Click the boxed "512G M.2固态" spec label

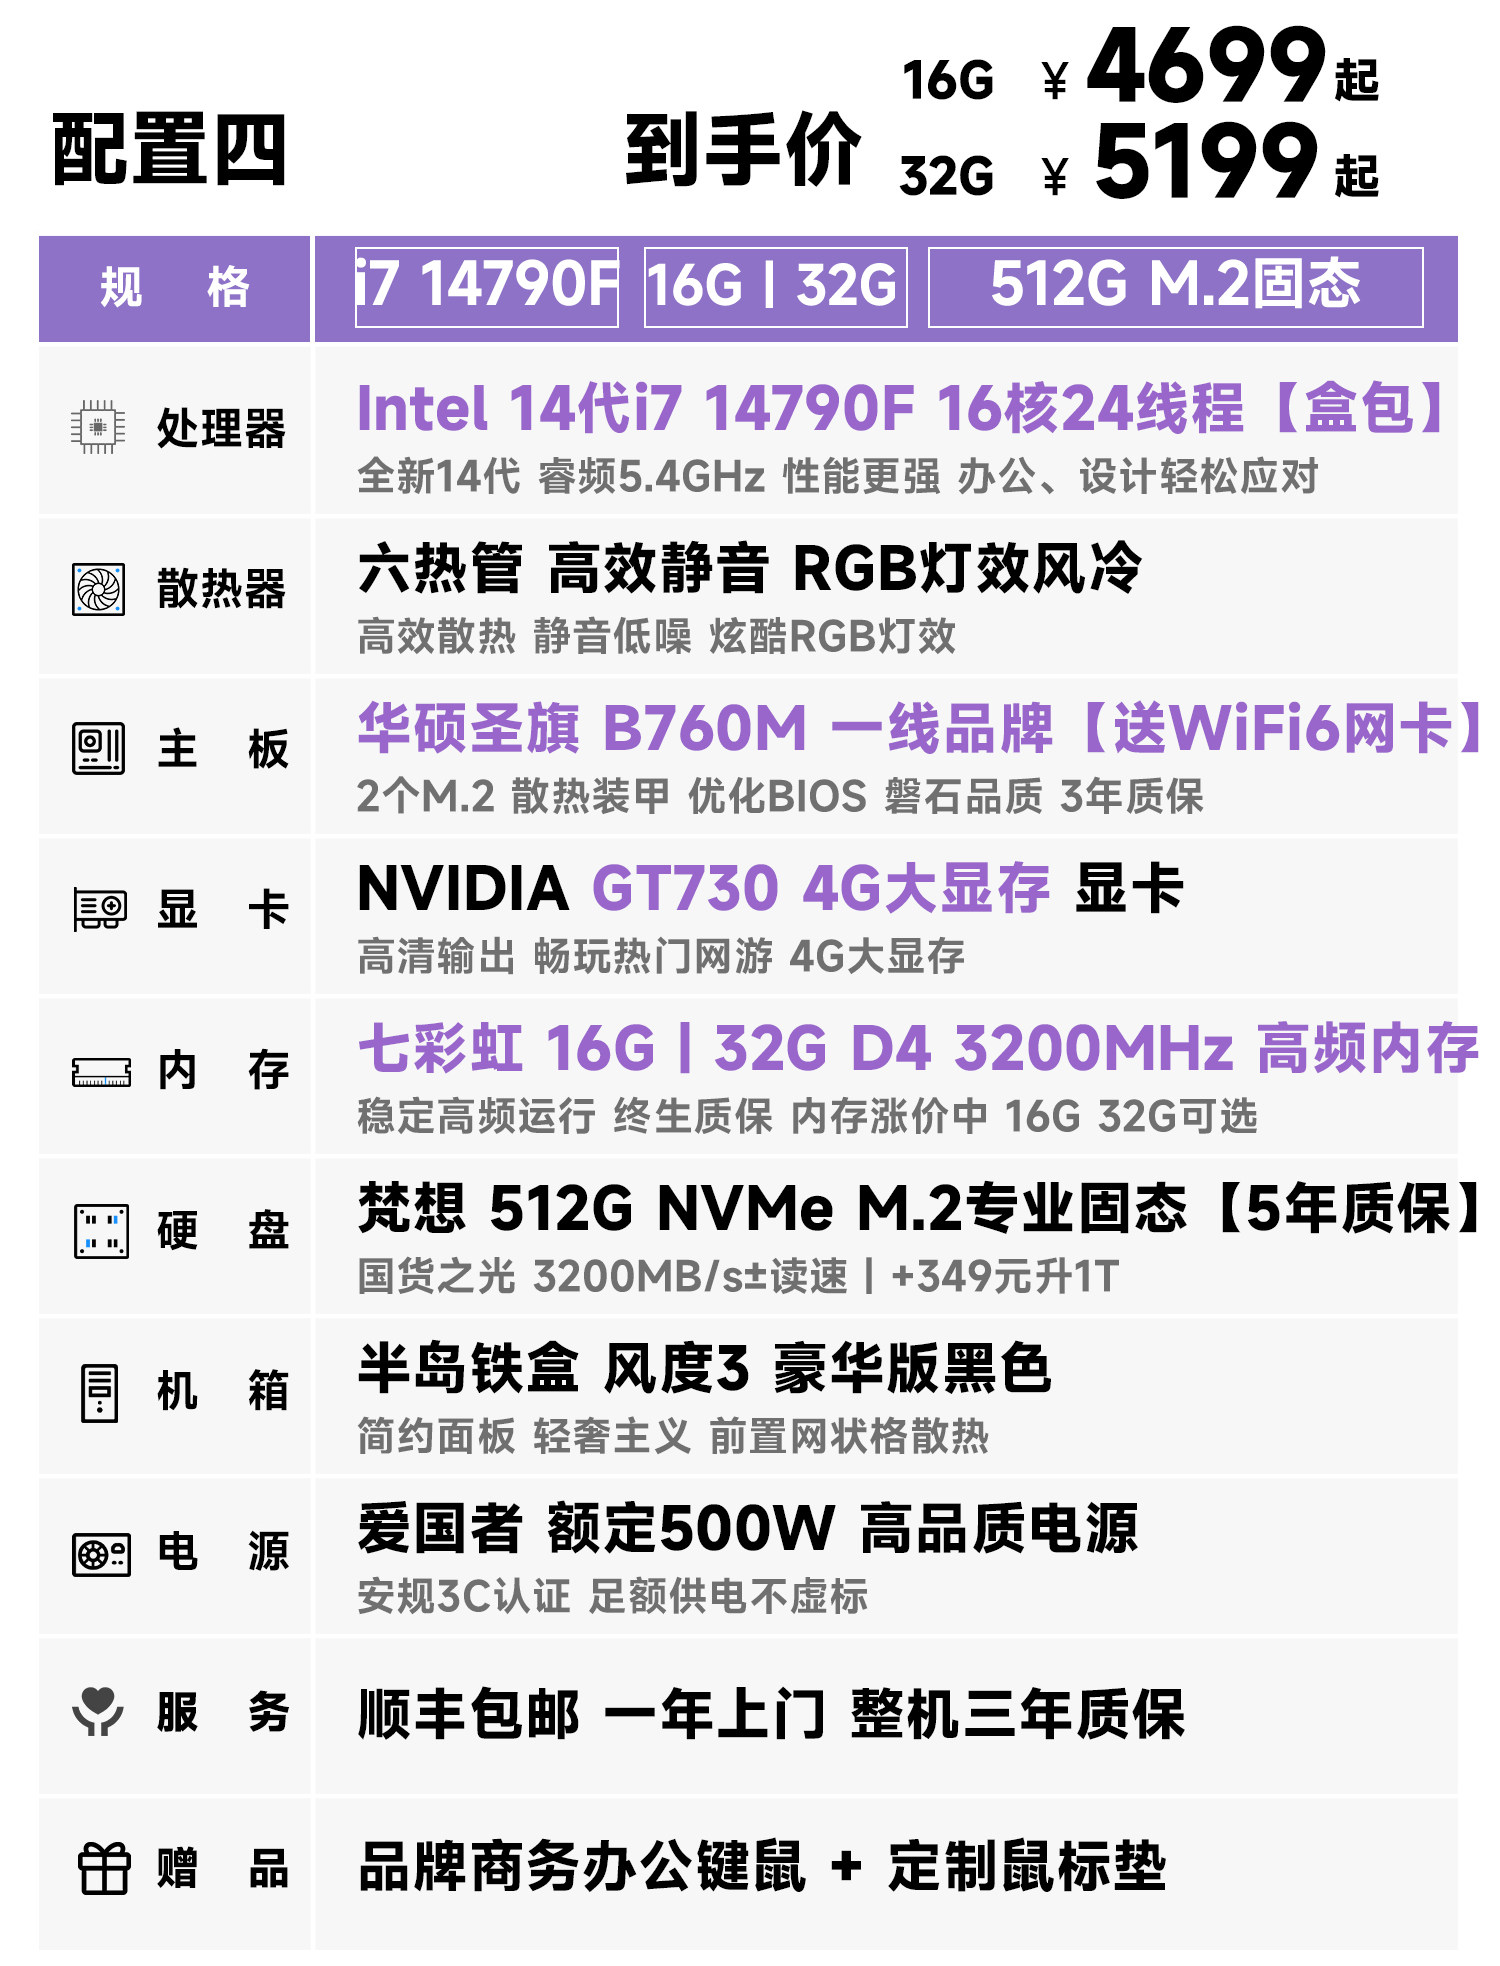click(x=1175, y=286)
